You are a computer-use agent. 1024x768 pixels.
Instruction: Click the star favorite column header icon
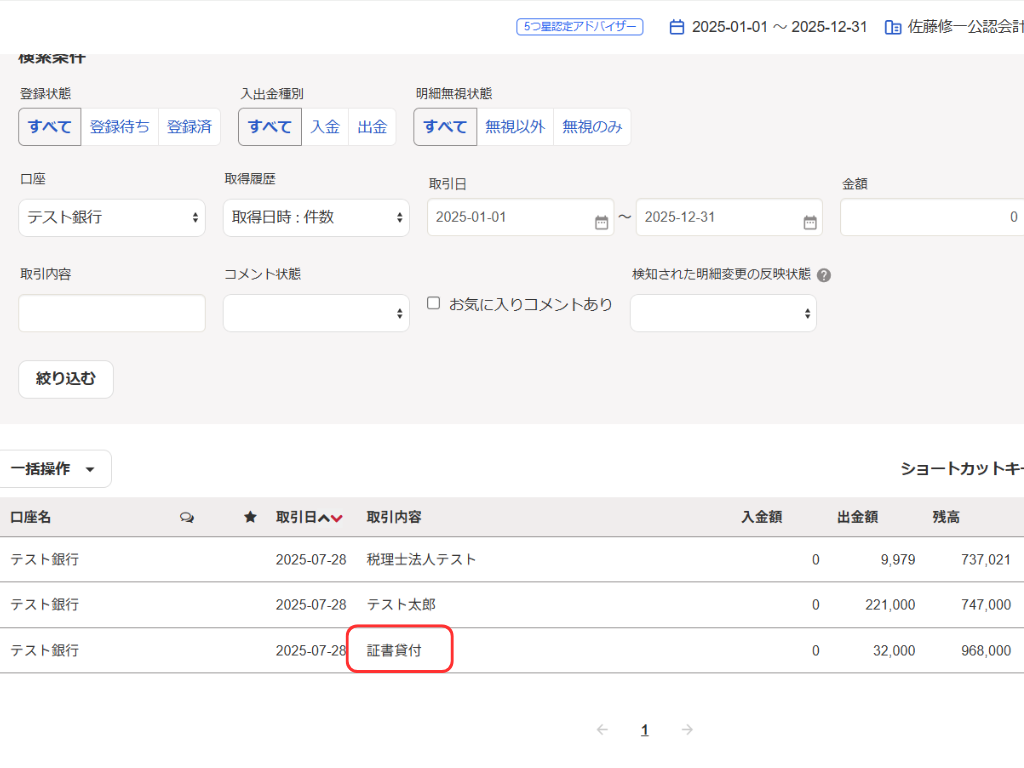[250, 517]
